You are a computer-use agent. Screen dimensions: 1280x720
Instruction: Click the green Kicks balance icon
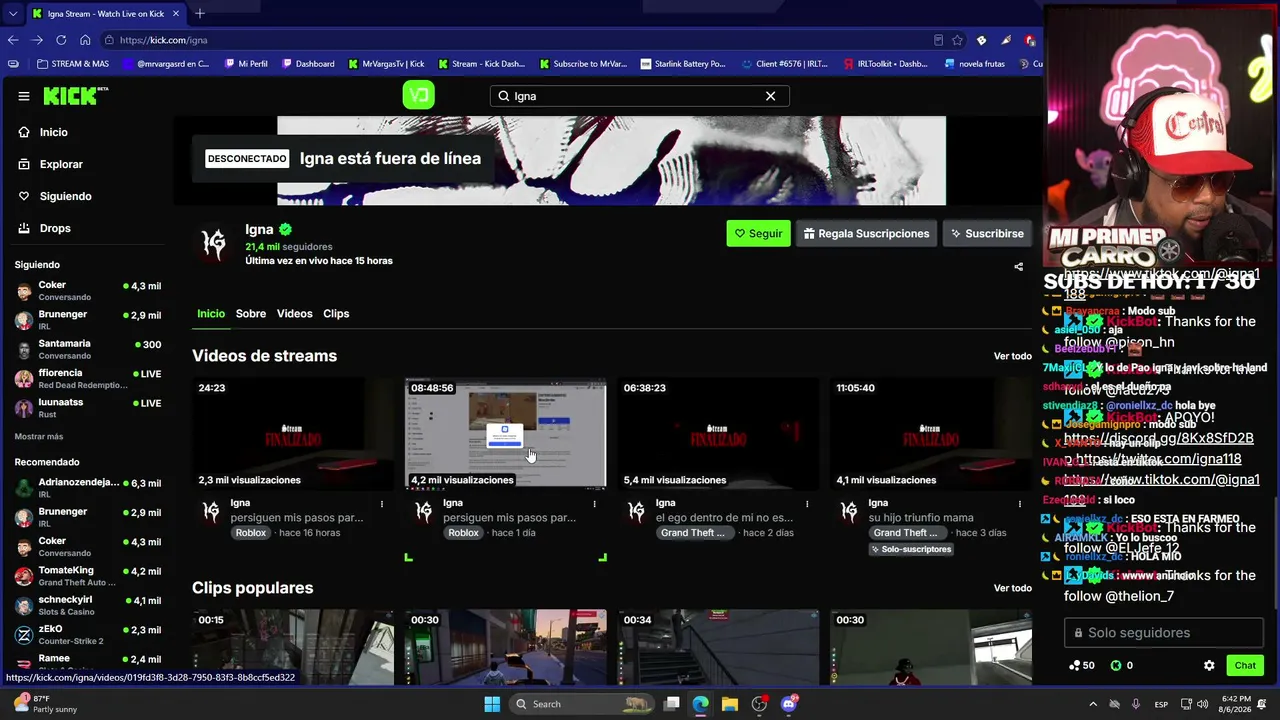click(1117, 665)
